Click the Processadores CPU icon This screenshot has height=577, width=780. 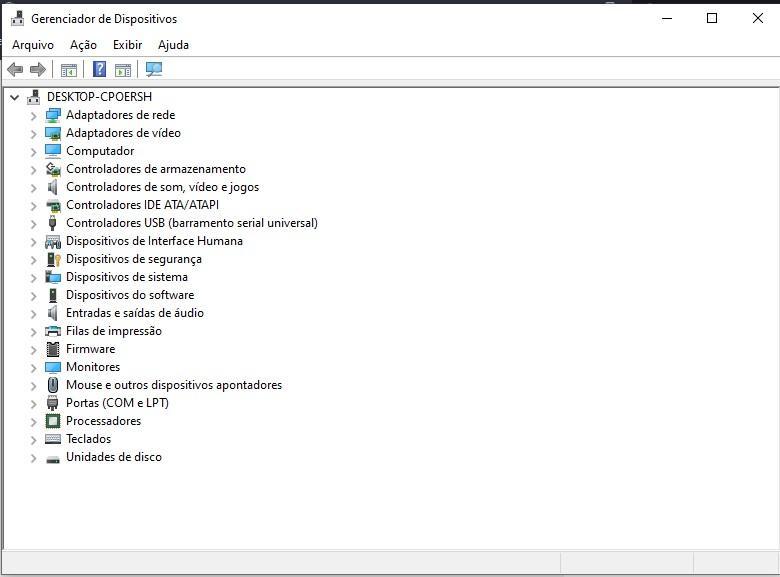[x=53, y=421]
